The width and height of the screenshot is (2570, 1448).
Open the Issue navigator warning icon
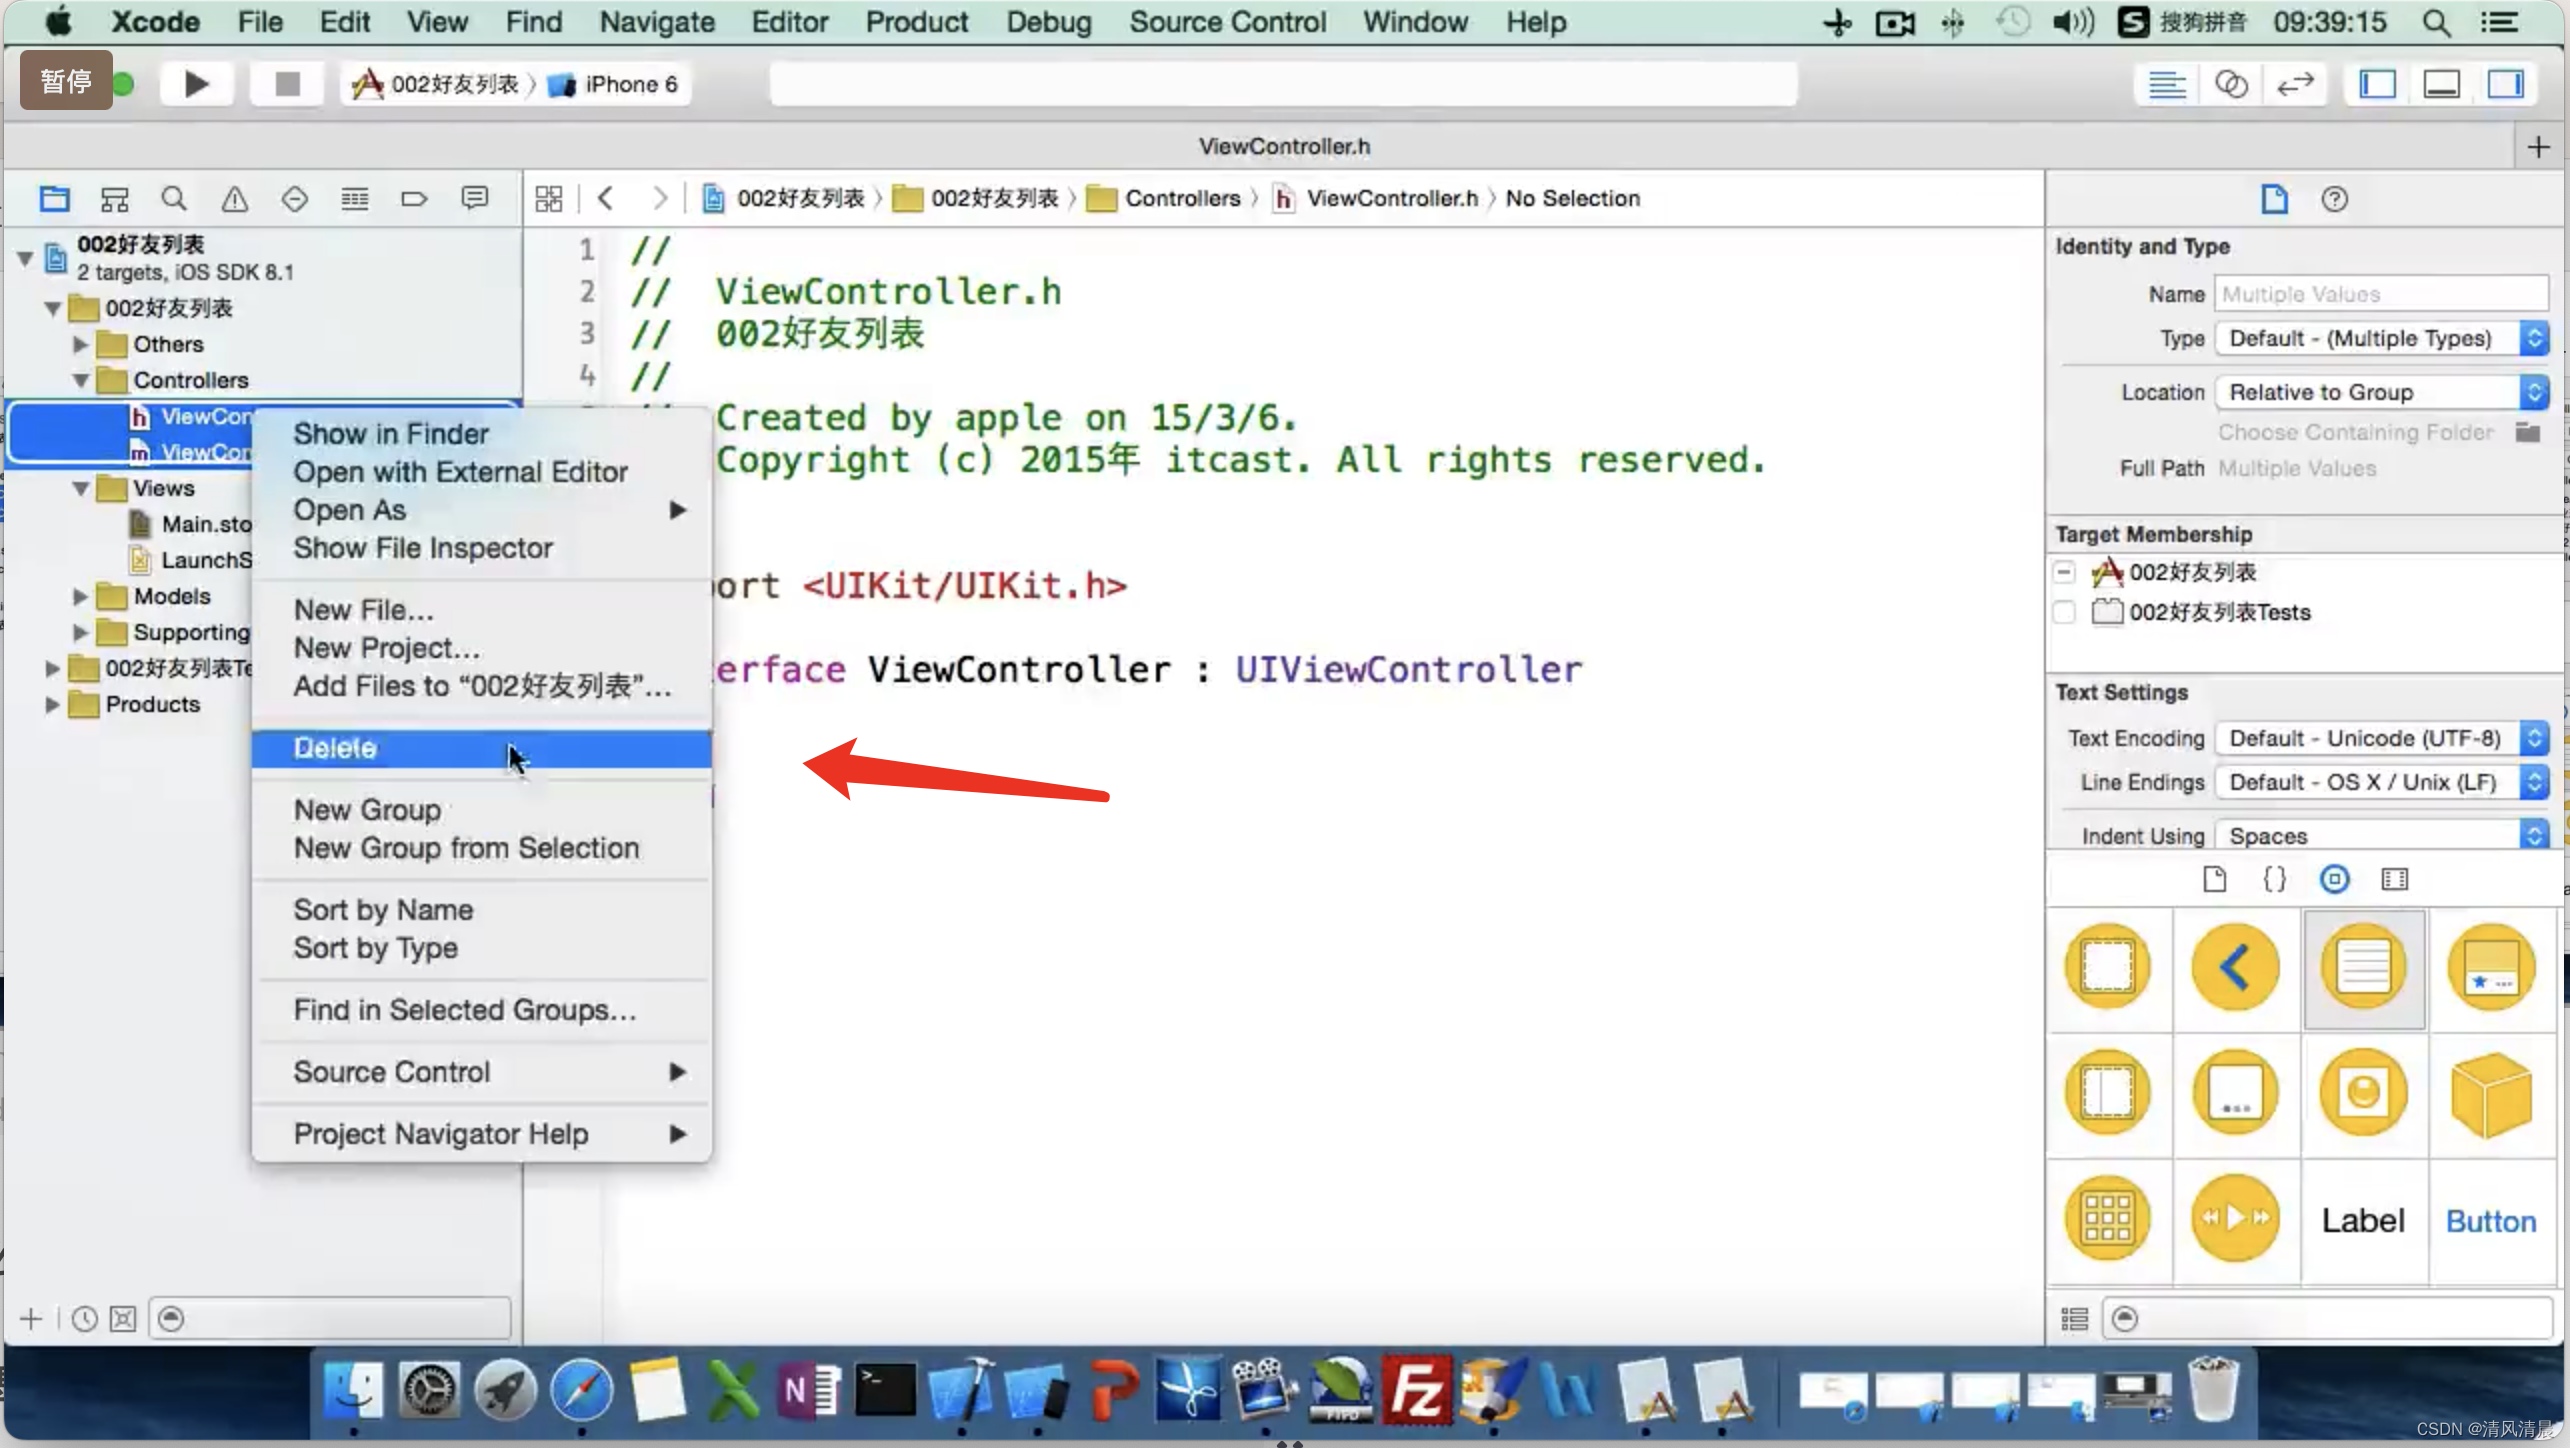click(234, 199)
